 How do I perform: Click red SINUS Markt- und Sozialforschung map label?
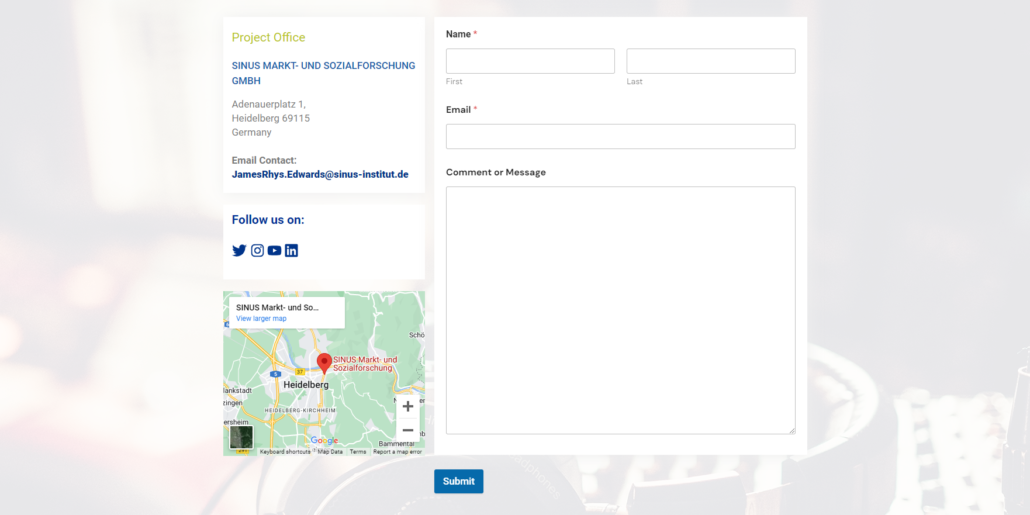point(365,364)
